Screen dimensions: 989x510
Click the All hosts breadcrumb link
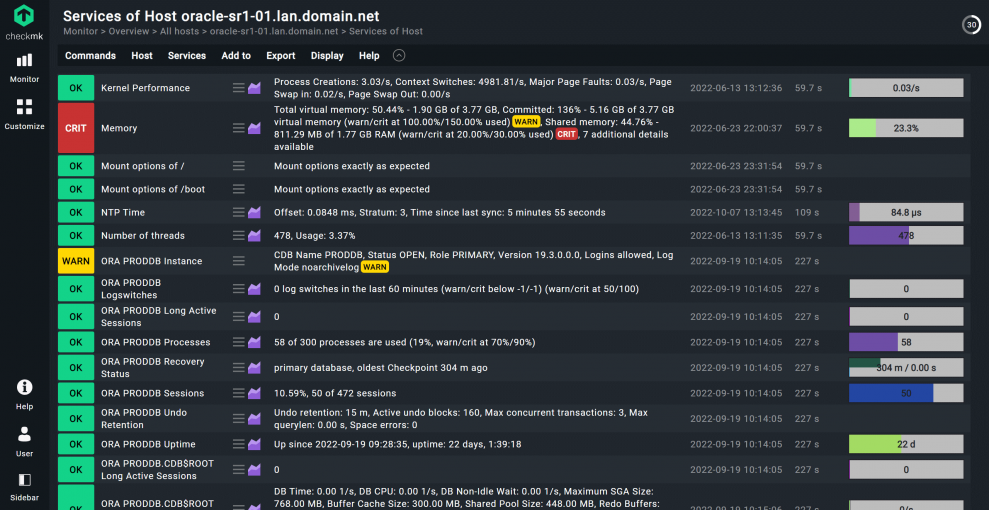[x=180, y=31]
